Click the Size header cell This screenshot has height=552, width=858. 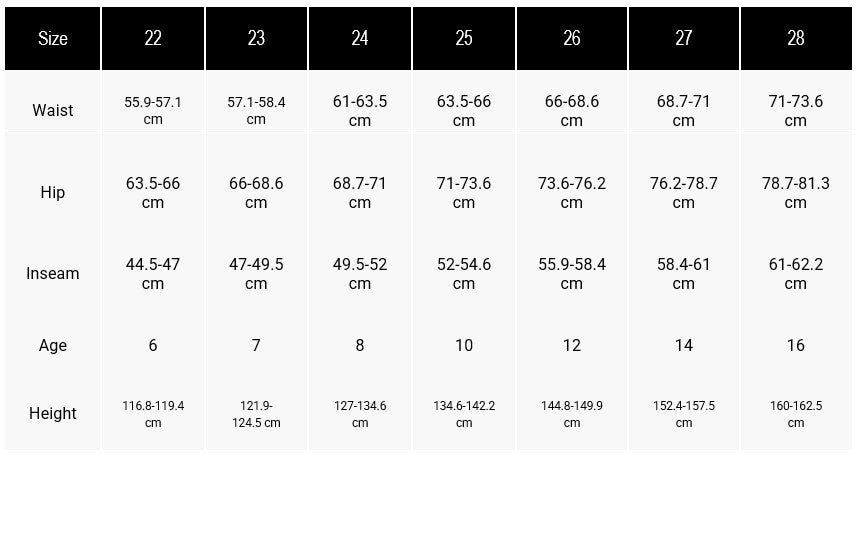point(53,38)
